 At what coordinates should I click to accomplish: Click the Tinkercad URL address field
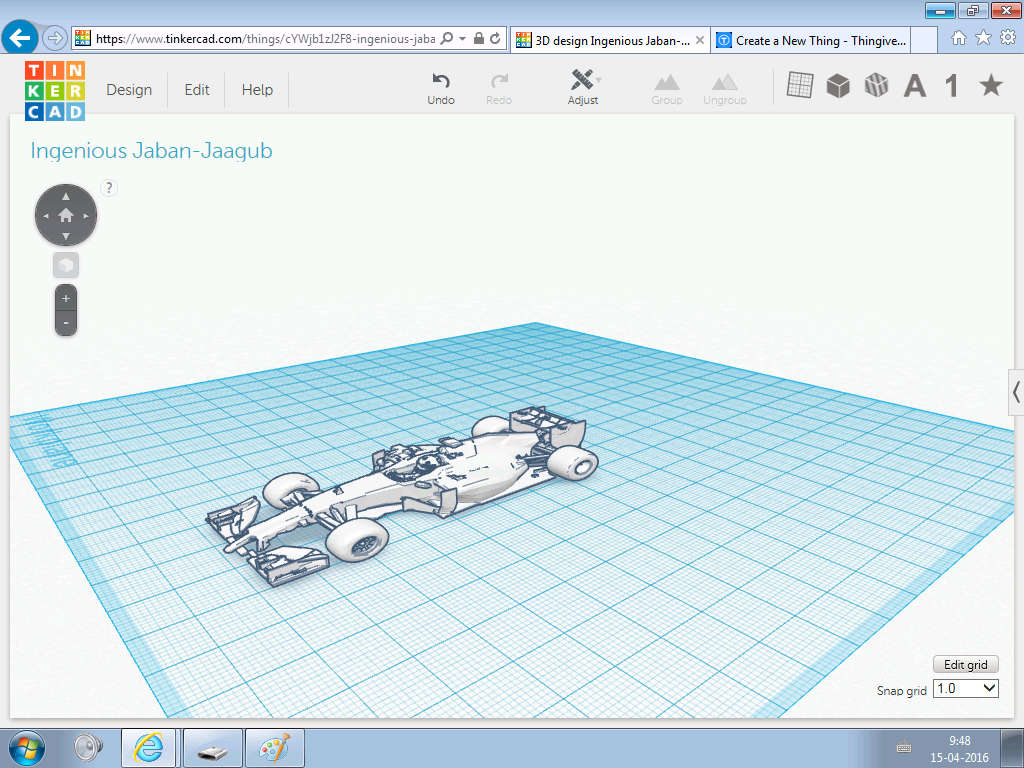pyautogui.click(x=265, y=39)
